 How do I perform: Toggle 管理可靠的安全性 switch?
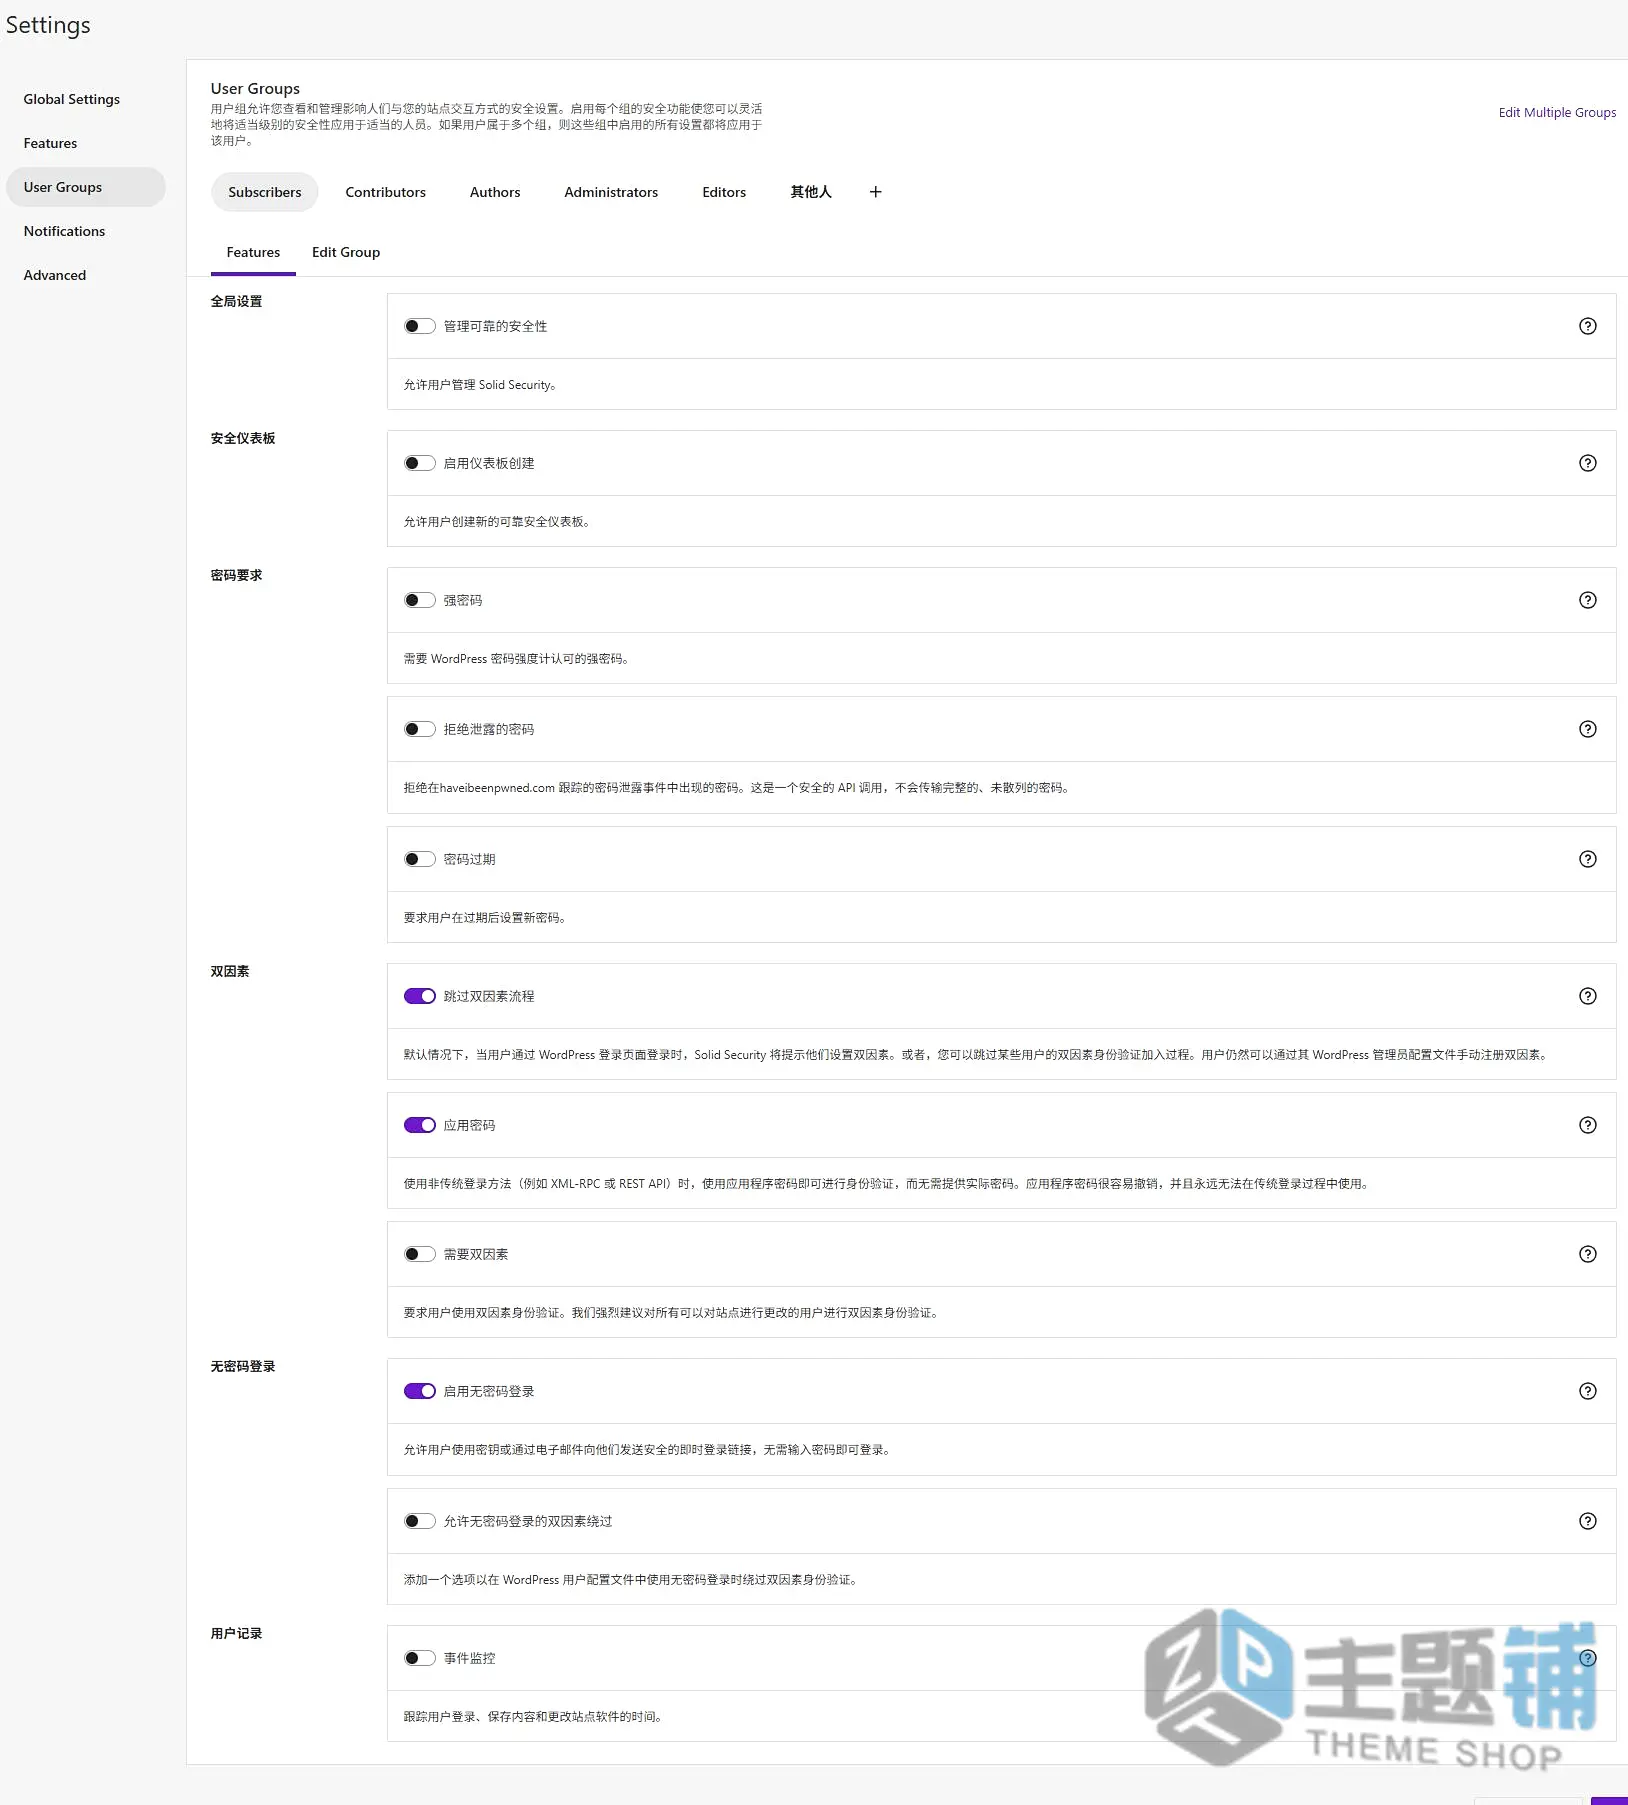419,326
